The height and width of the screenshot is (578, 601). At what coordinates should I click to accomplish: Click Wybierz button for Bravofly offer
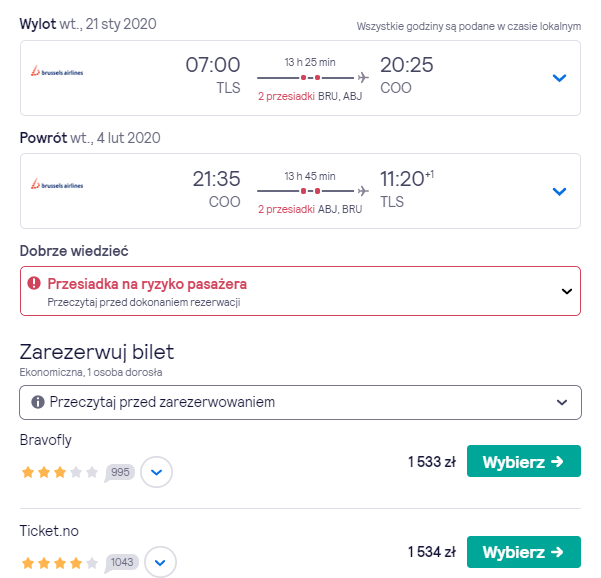(x=524, y=461)
